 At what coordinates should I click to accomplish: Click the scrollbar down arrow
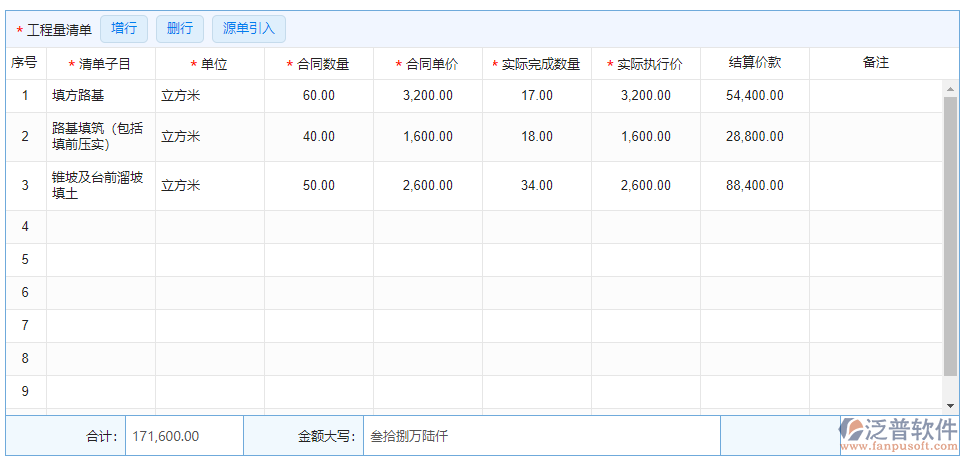click(950, 406)
